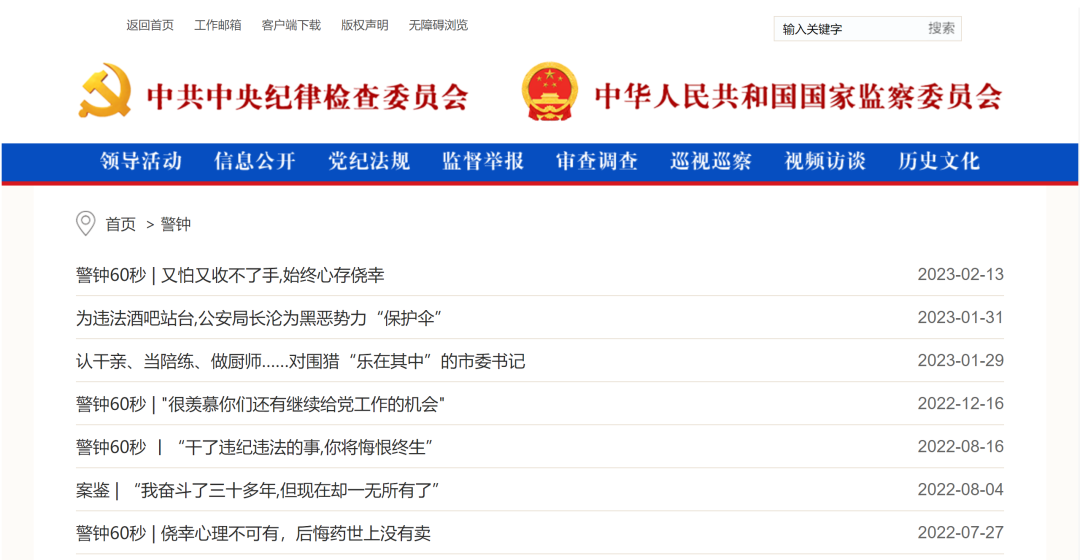The width and height of the screenshot is (1080, 560).
Task: Open the 工作邮箱 link
Action: point(218,25)
